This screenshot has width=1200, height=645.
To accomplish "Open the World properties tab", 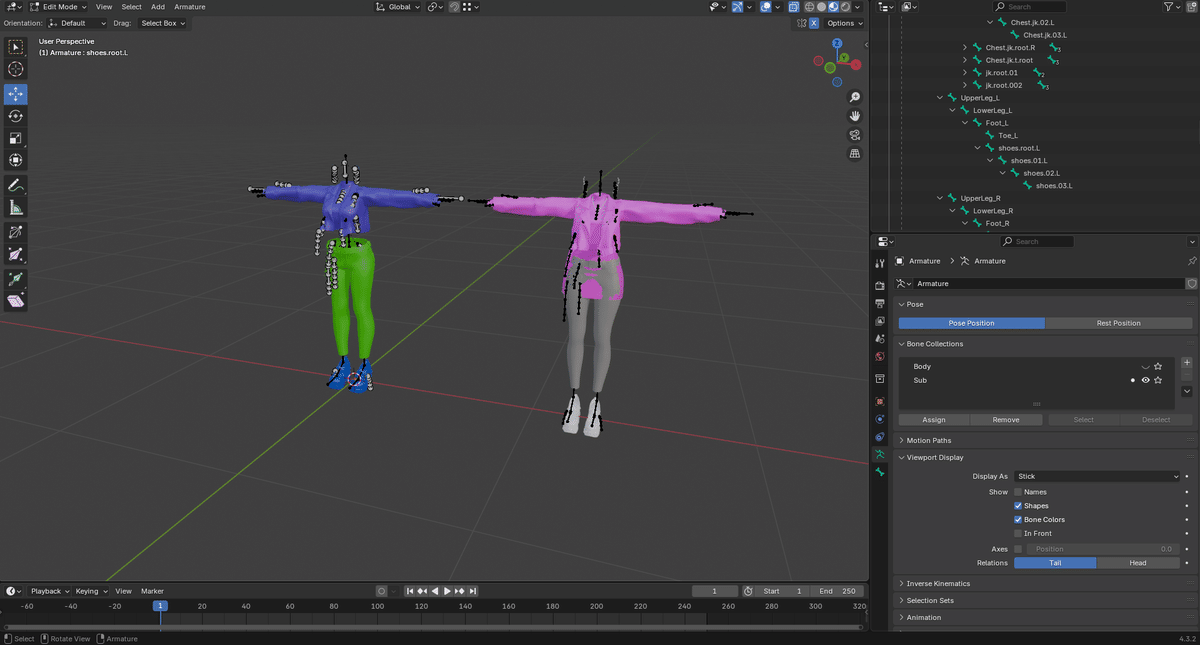I will point(880,356).
